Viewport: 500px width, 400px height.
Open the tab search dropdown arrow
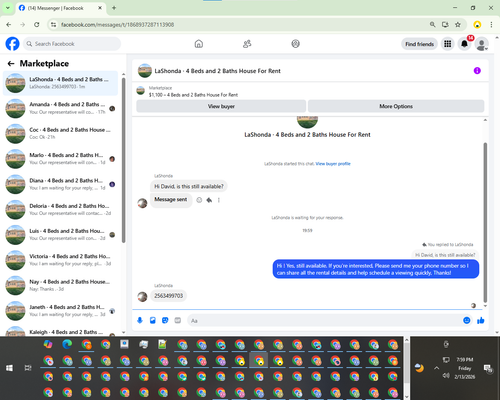tap(7, 8)
